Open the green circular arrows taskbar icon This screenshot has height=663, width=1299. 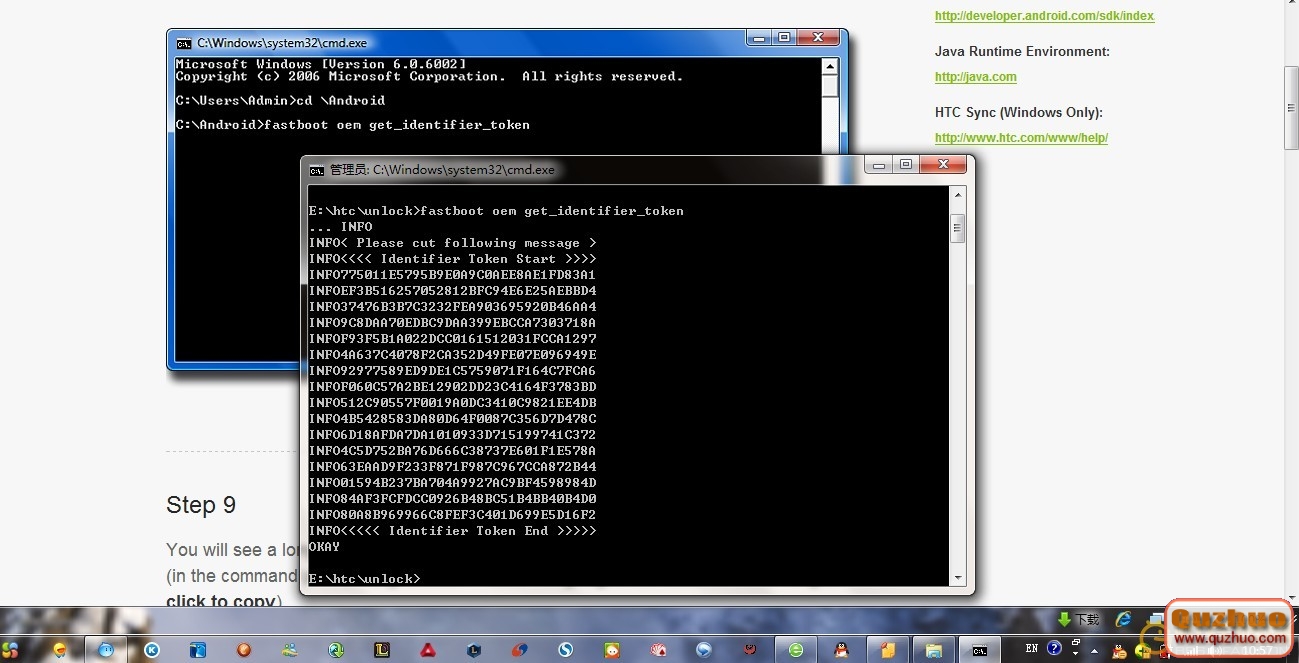pyautogui.click(x=335, y=650)
